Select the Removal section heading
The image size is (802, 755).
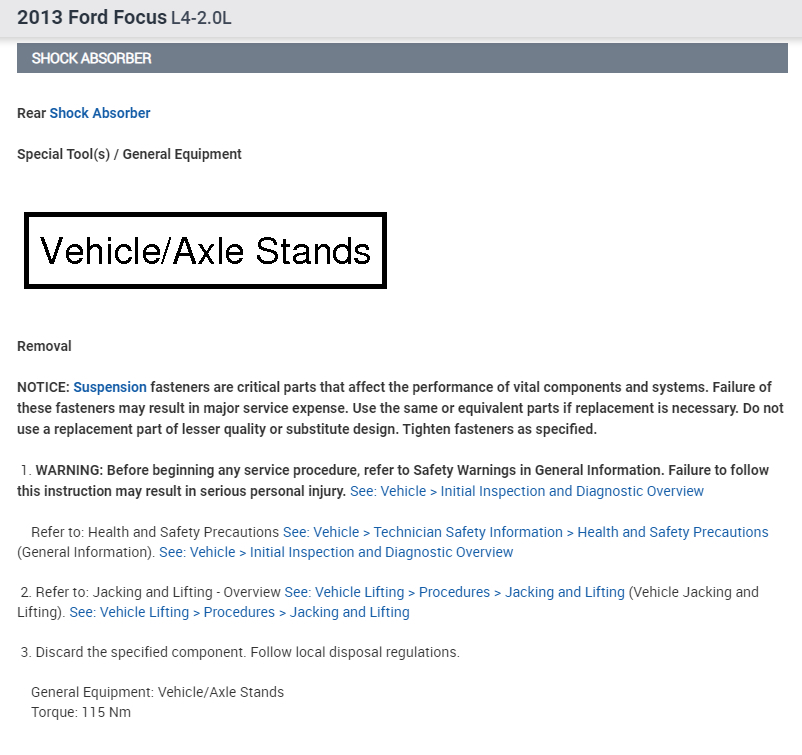pos(44,346)
